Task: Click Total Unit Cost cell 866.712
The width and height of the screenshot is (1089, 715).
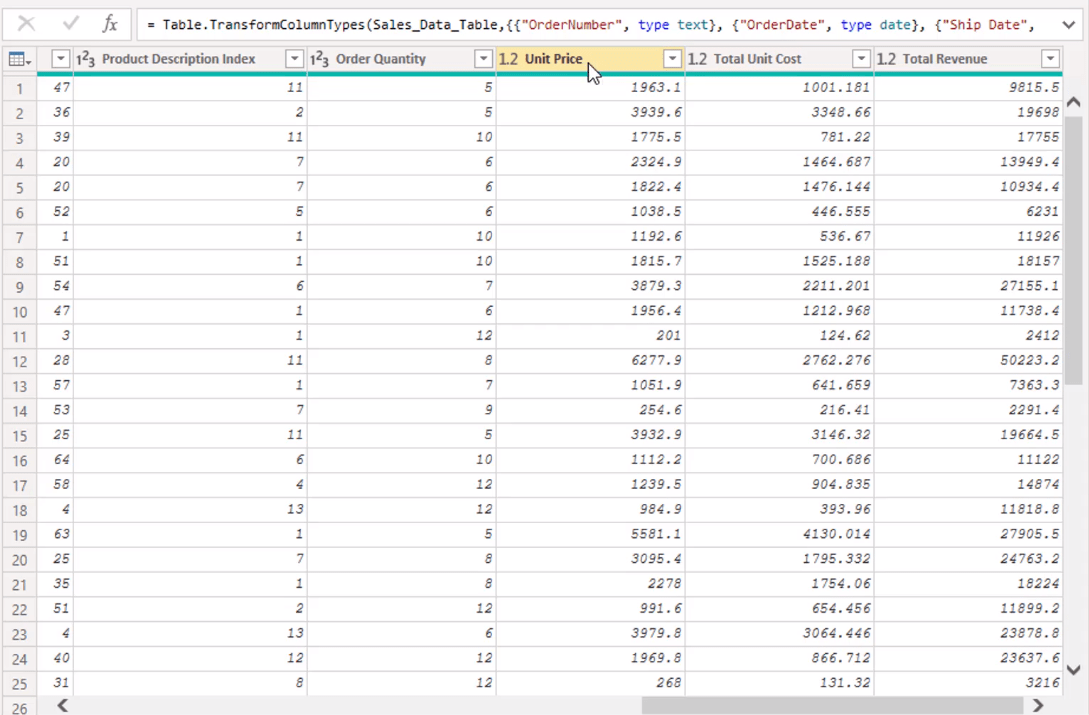Action: [x=779, y=658]
